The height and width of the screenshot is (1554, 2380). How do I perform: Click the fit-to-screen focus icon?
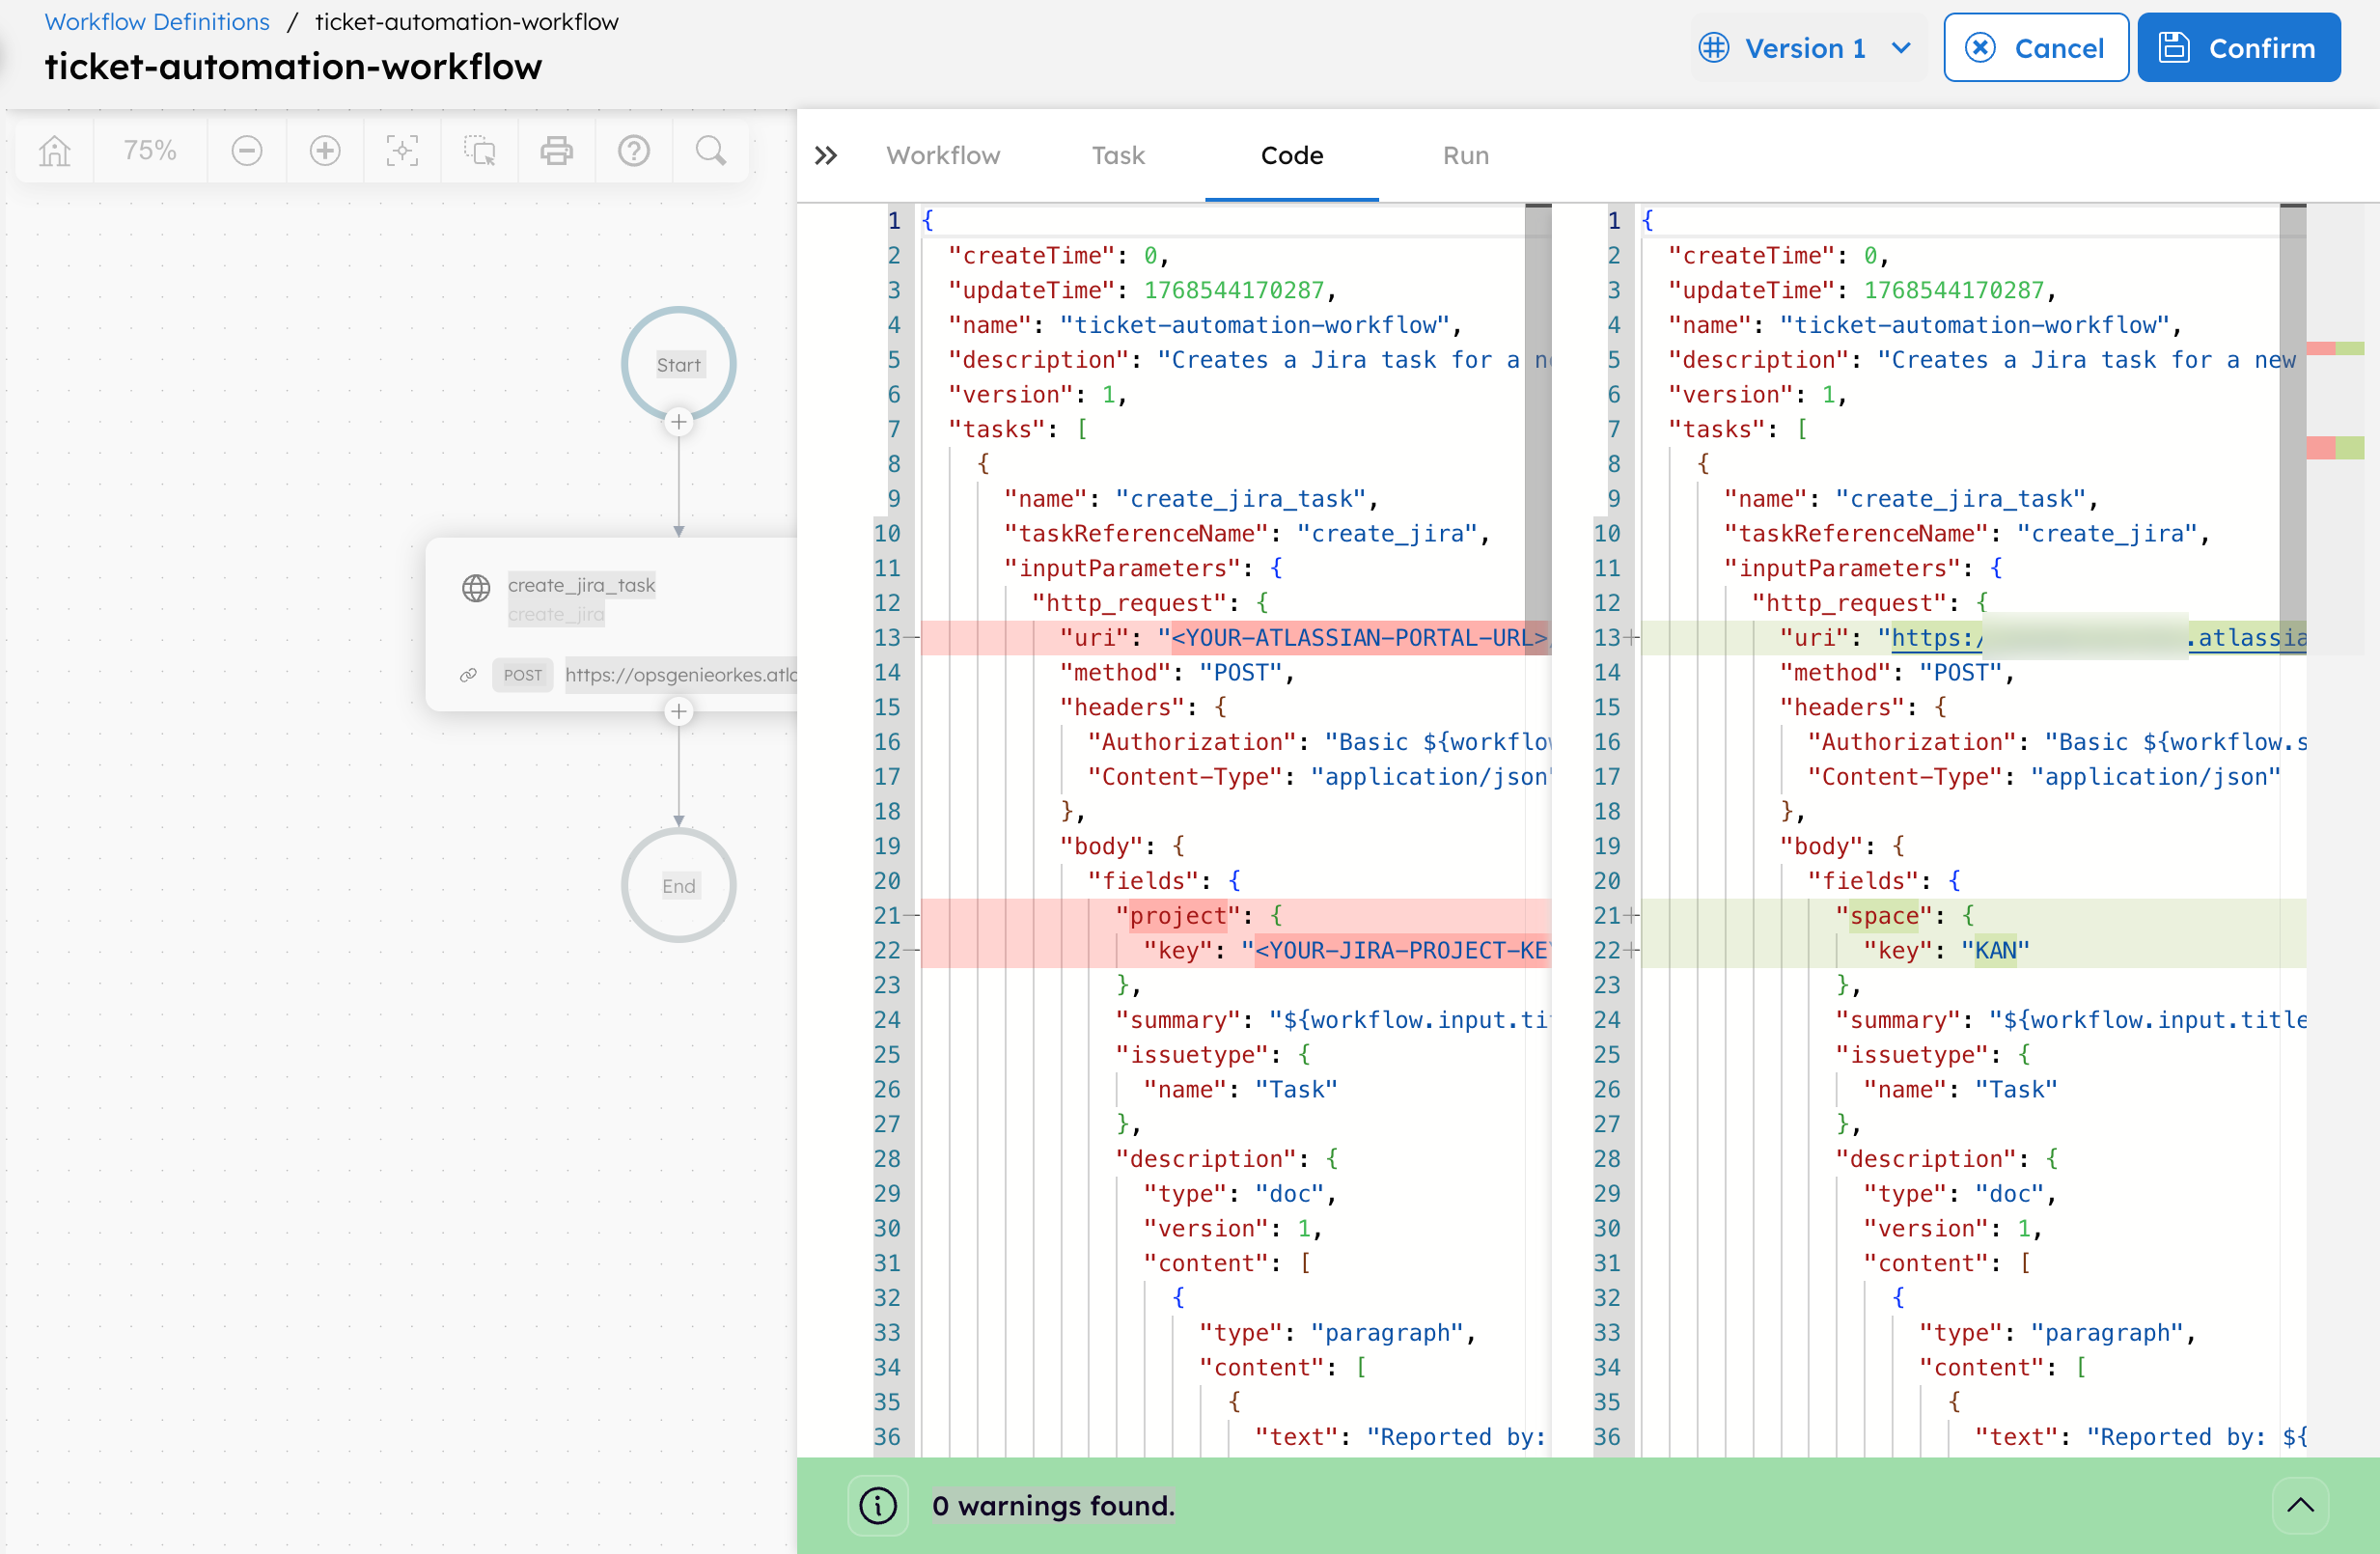[x=402, y=151]
